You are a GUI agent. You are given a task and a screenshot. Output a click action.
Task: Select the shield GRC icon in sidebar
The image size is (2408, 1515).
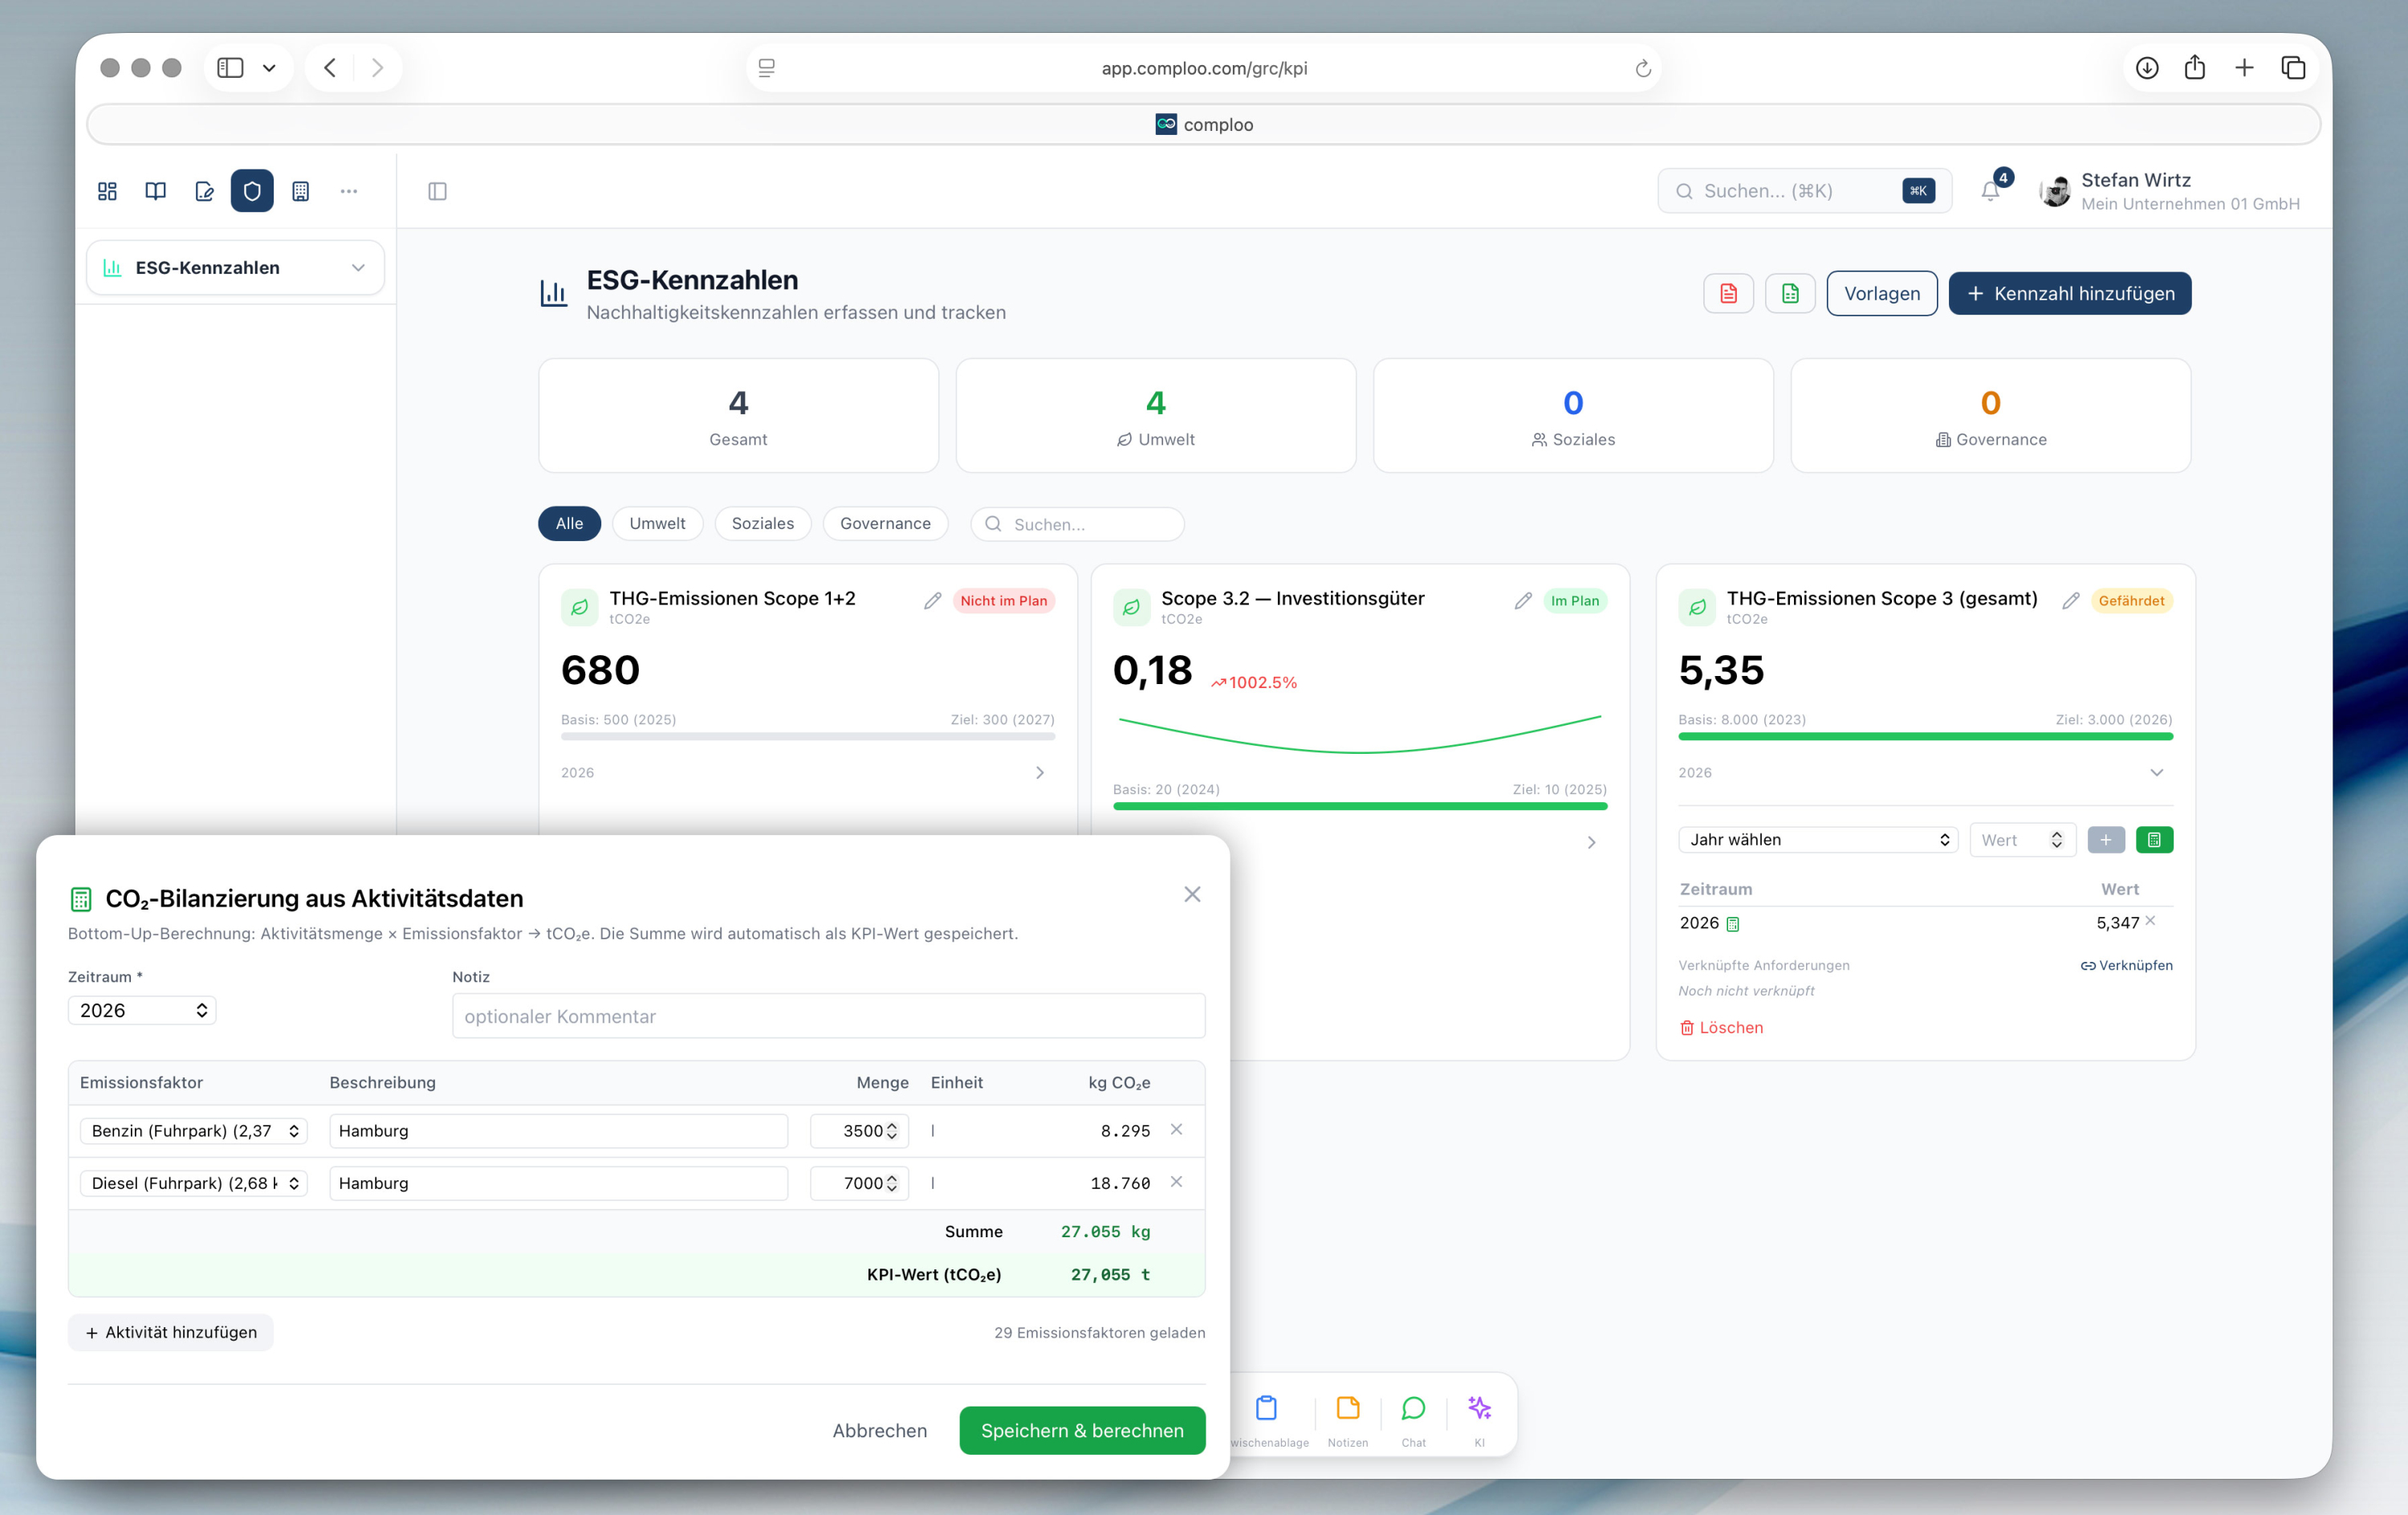[252, 191]
